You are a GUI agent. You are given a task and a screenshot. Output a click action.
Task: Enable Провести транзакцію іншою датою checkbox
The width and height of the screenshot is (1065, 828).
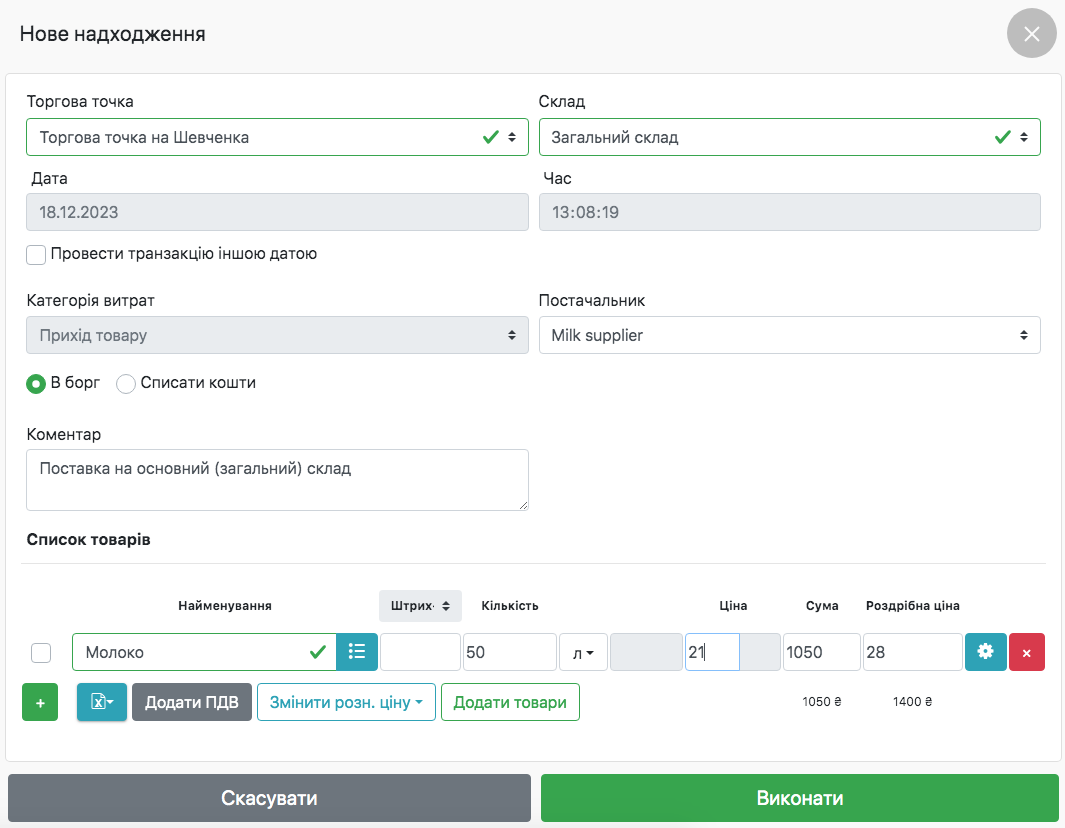click(x=37, y=255)
